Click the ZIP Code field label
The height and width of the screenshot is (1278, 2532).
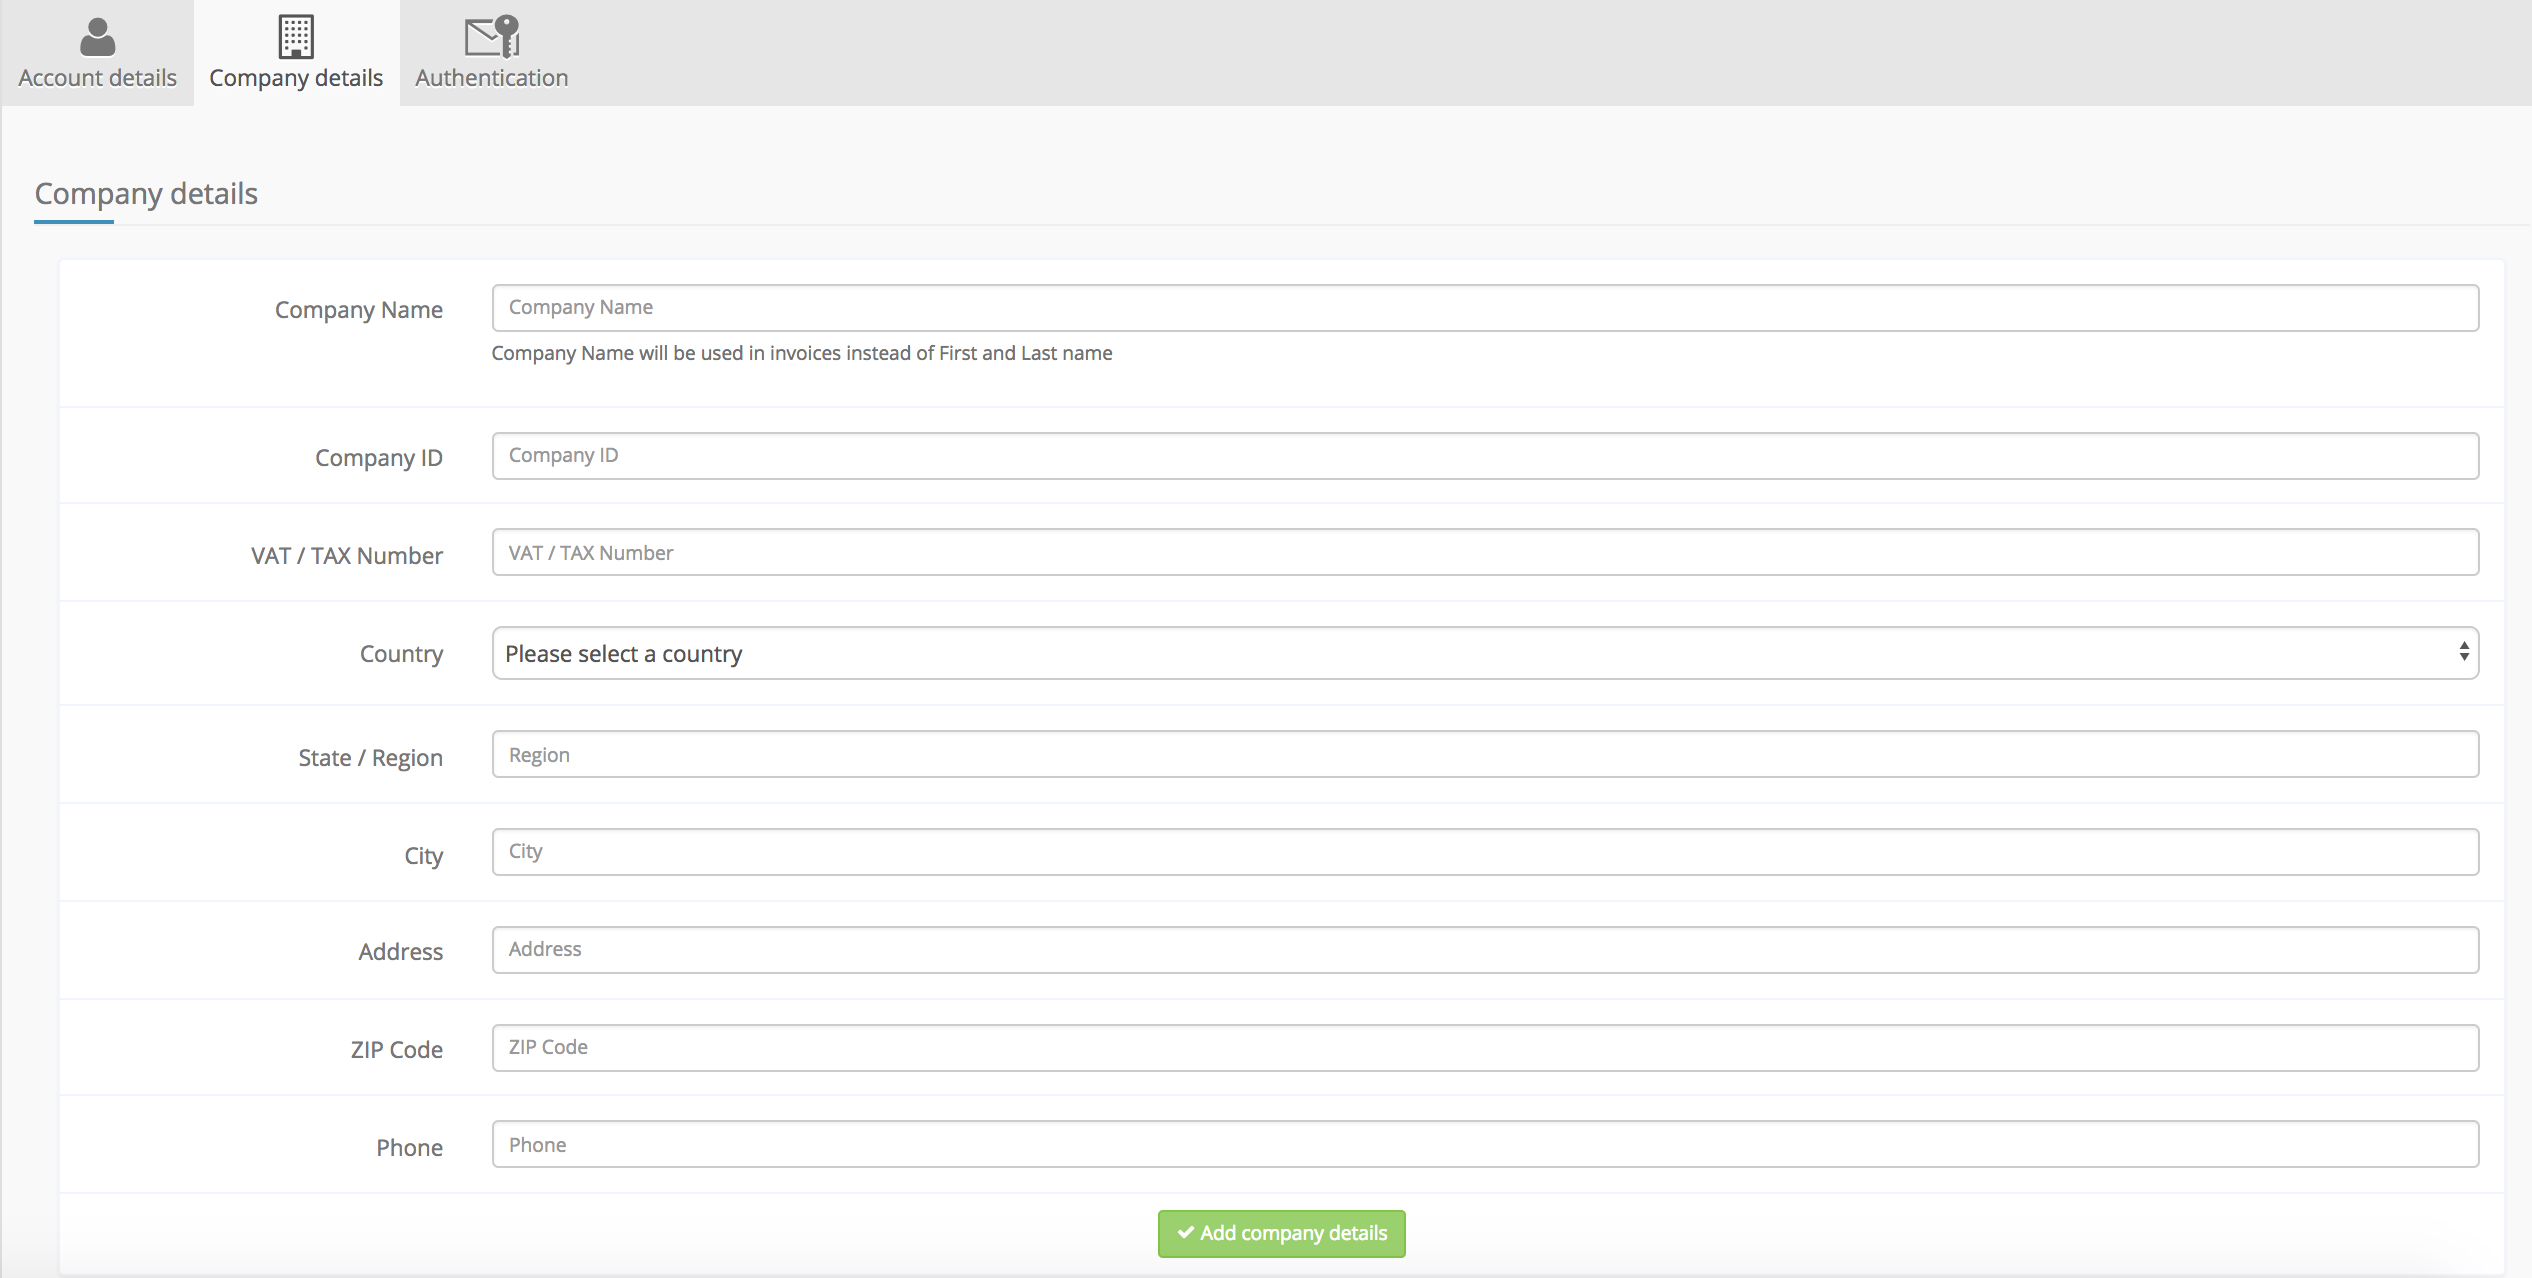click(397, 1050)
